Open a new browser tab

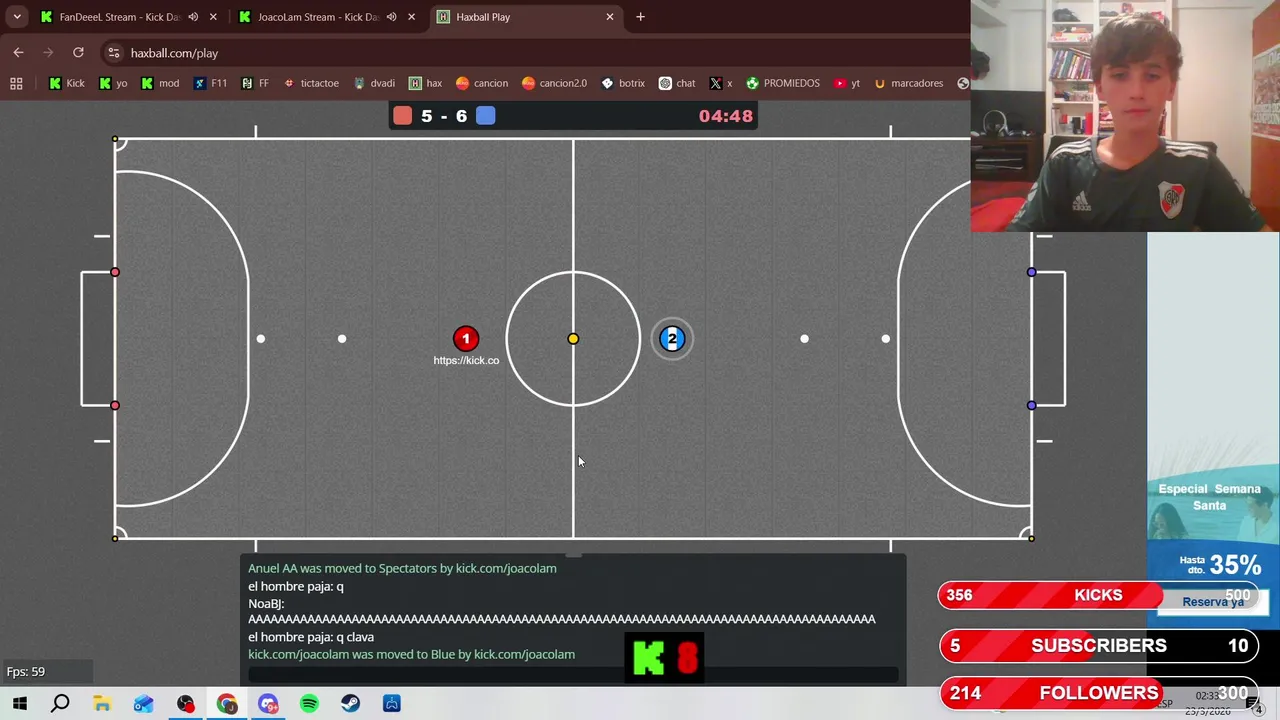(x=640, y=17)
